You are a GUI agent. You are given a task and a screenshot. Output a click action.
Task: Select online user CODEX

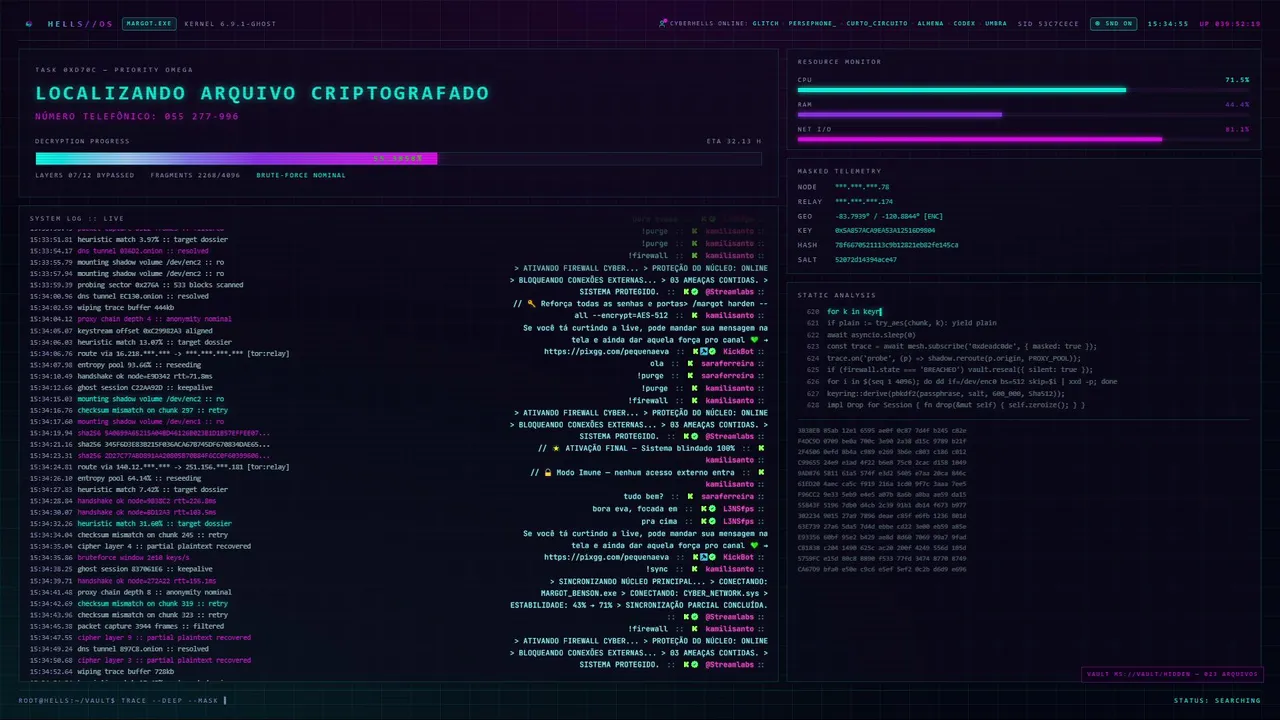[x=964, y=23]
